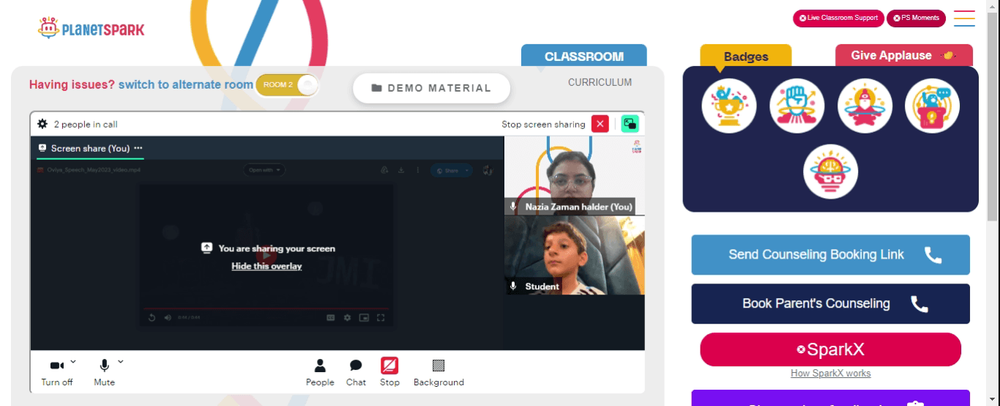Select Nazia Zaman halder video tile
1000x406 pixels.
pyautogui.click(x=574, y=176)
